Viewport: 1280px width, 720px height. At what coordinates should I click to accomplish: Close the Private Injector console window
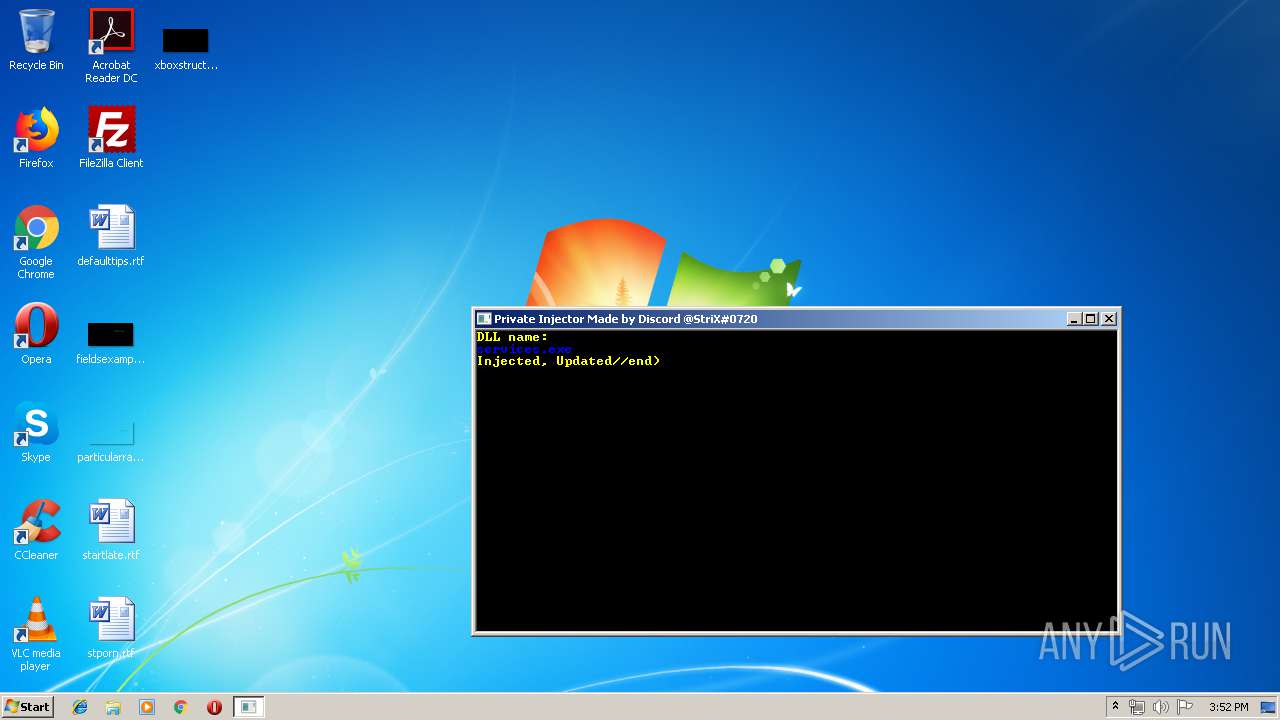[1109, 319]
